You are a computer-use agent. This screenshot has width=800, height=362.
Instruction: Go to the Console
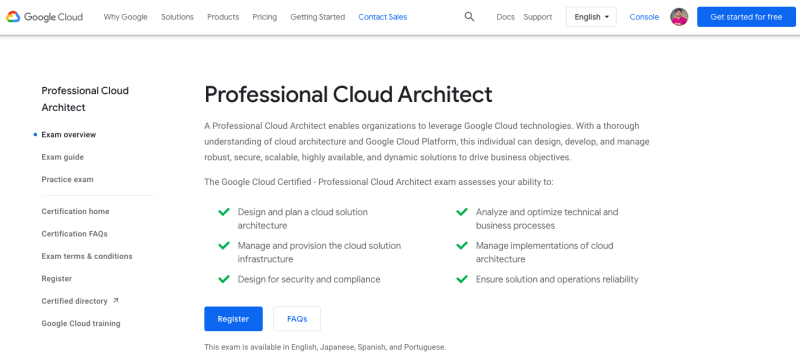click(x=644, y=17)
